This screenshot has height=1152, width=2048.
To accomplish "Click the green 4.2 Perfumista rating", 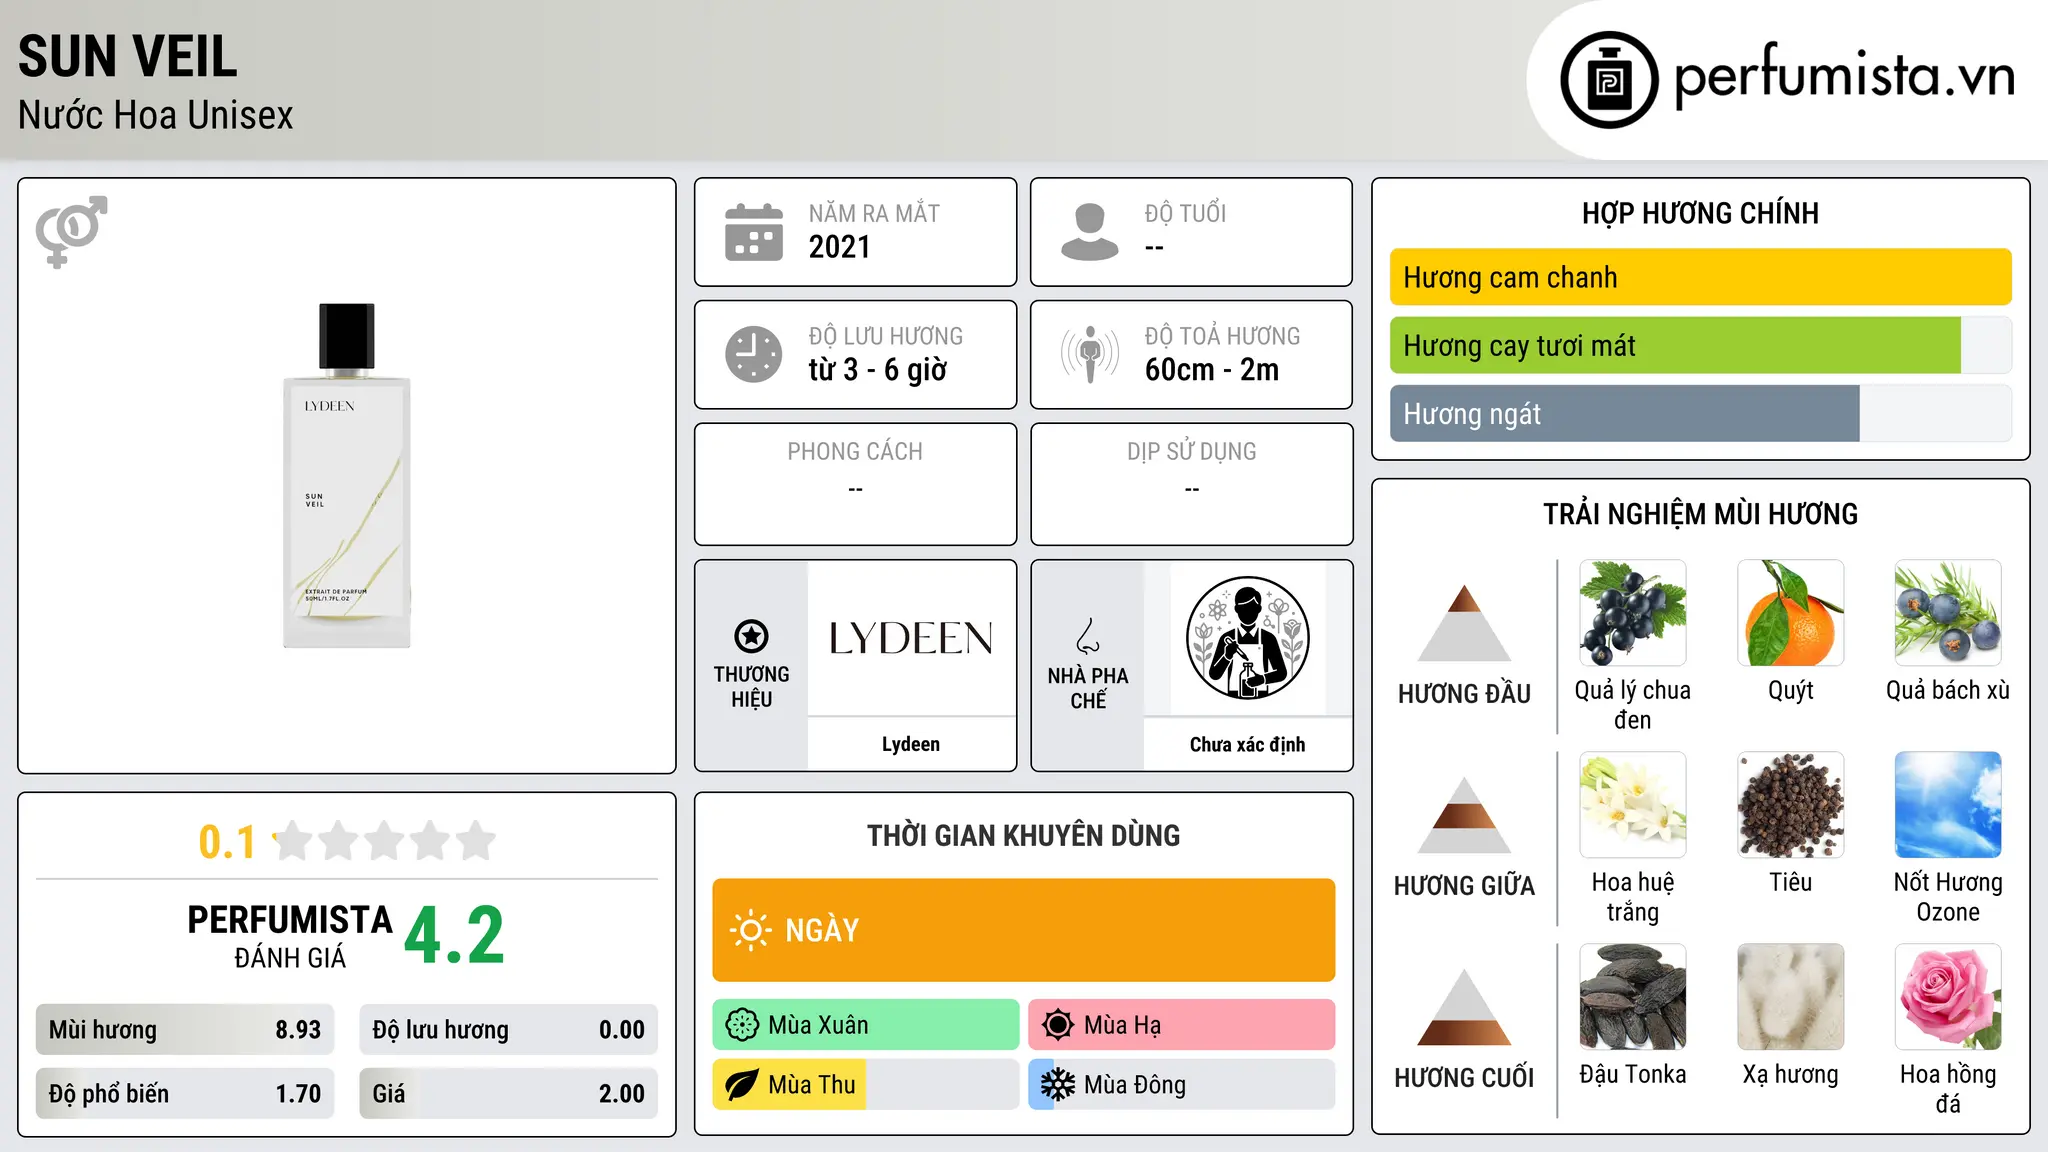I will [x=454, y=935].
